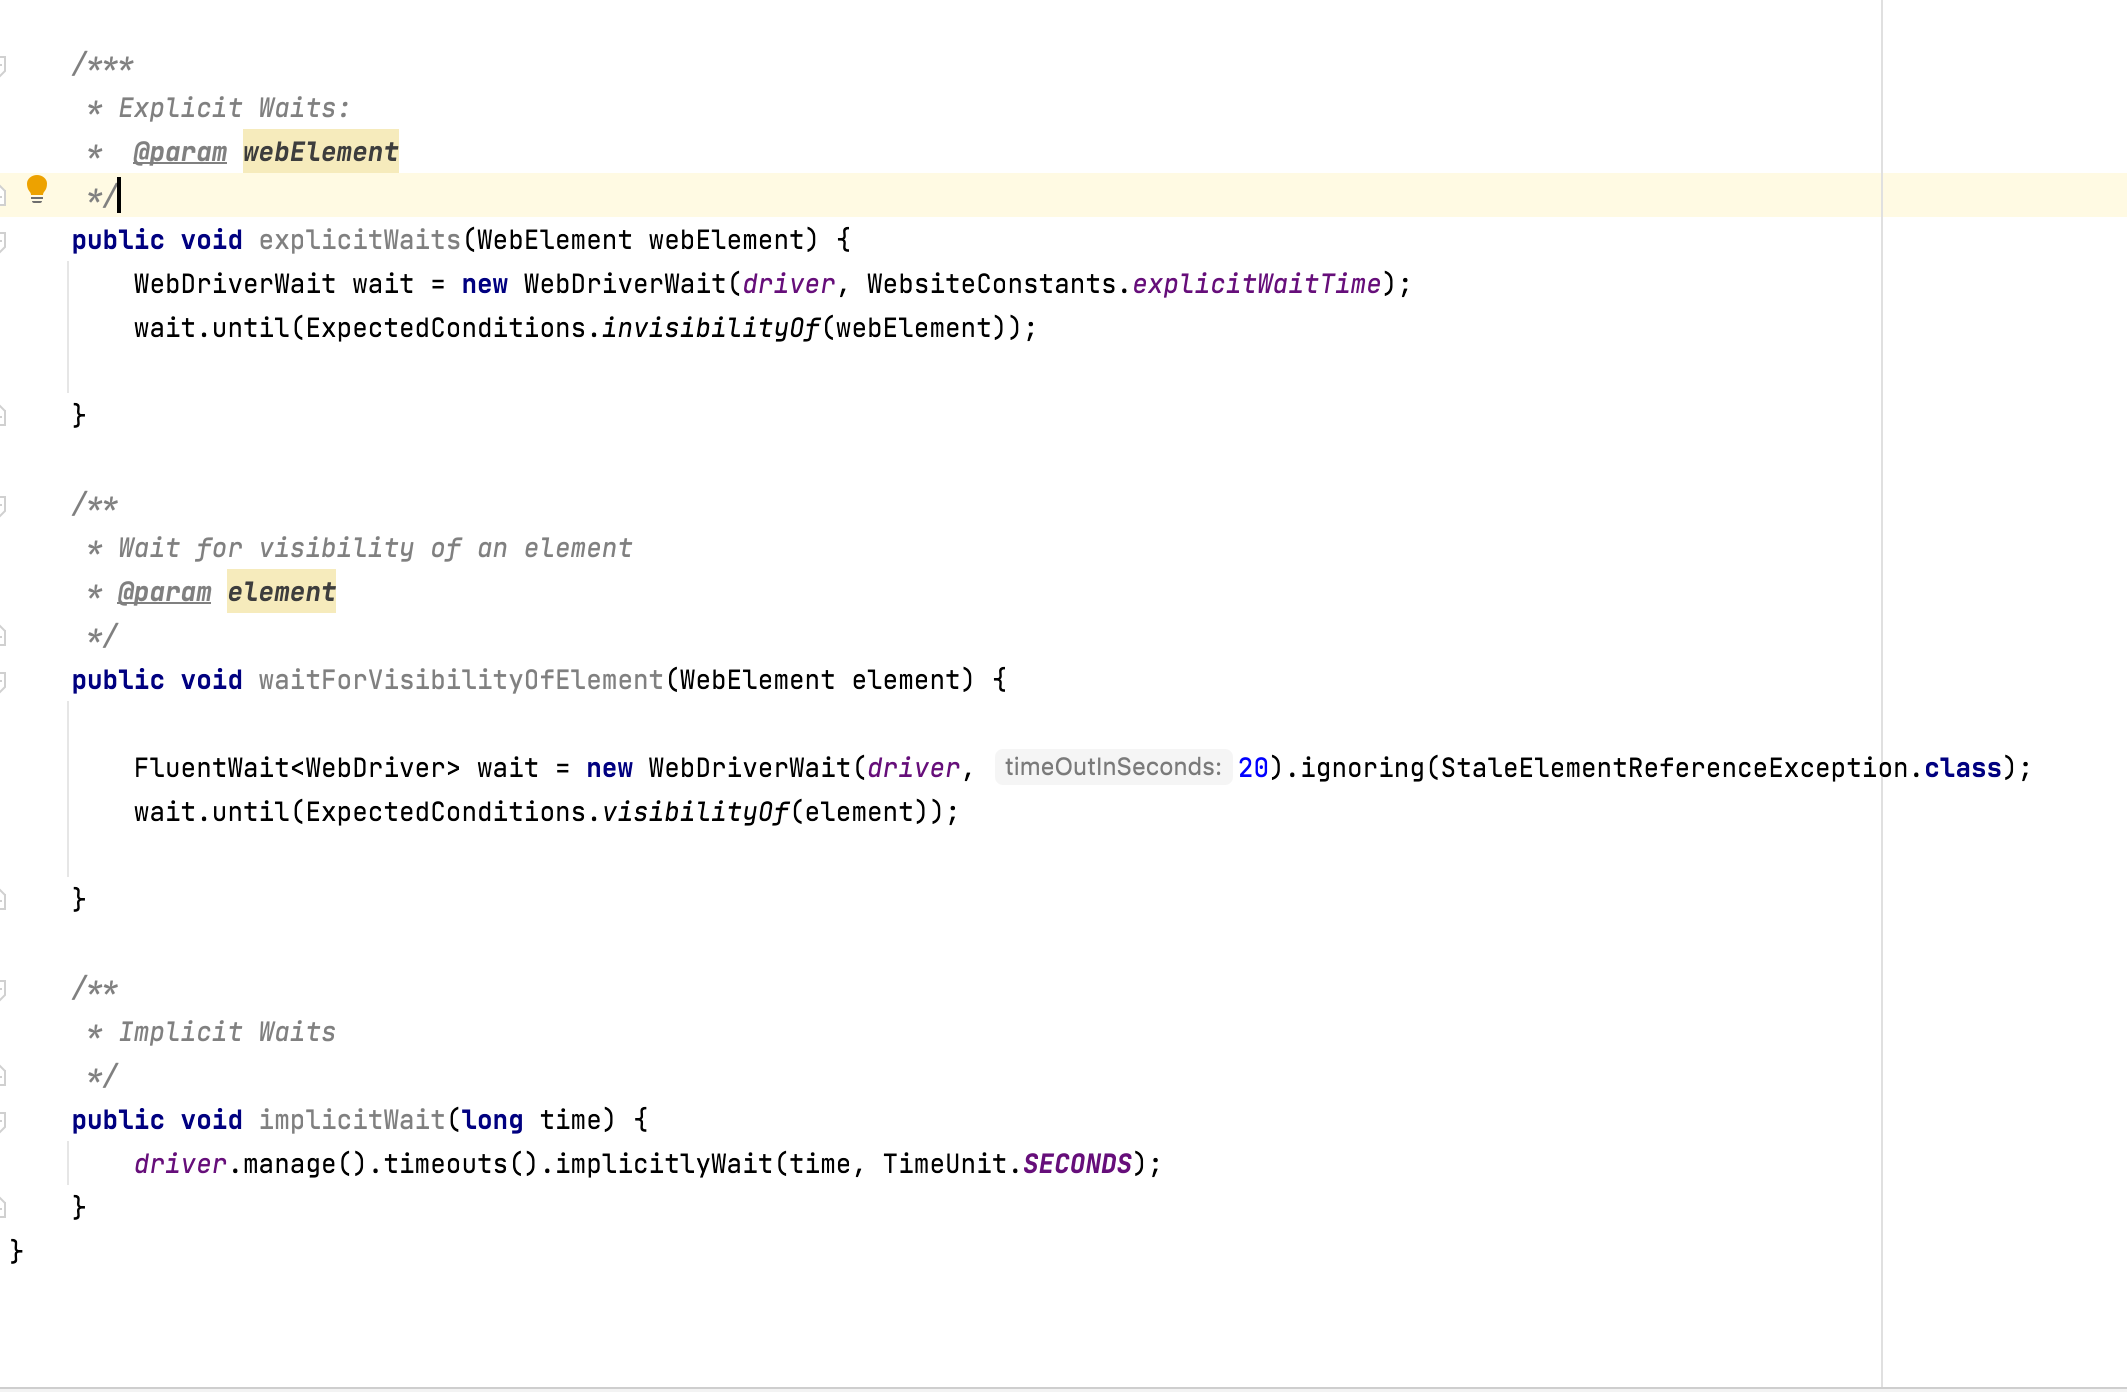This screenshot has width=2127, height=1392.
Task: Collapse the Implicit Waits comment block
Action: click(x=4, y=988)
